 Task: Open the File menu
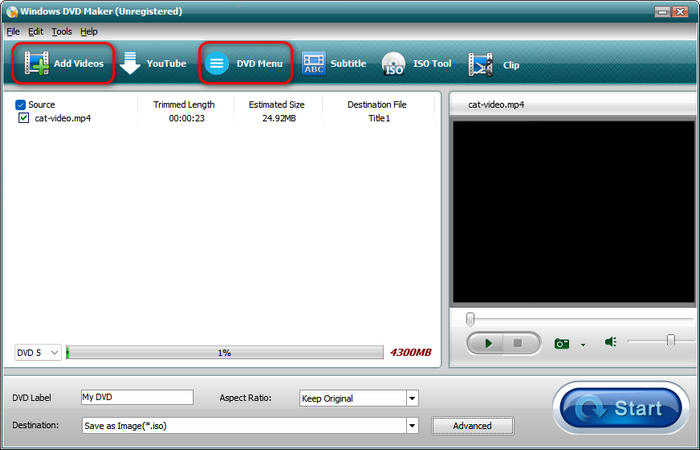(x=13, y=32)
